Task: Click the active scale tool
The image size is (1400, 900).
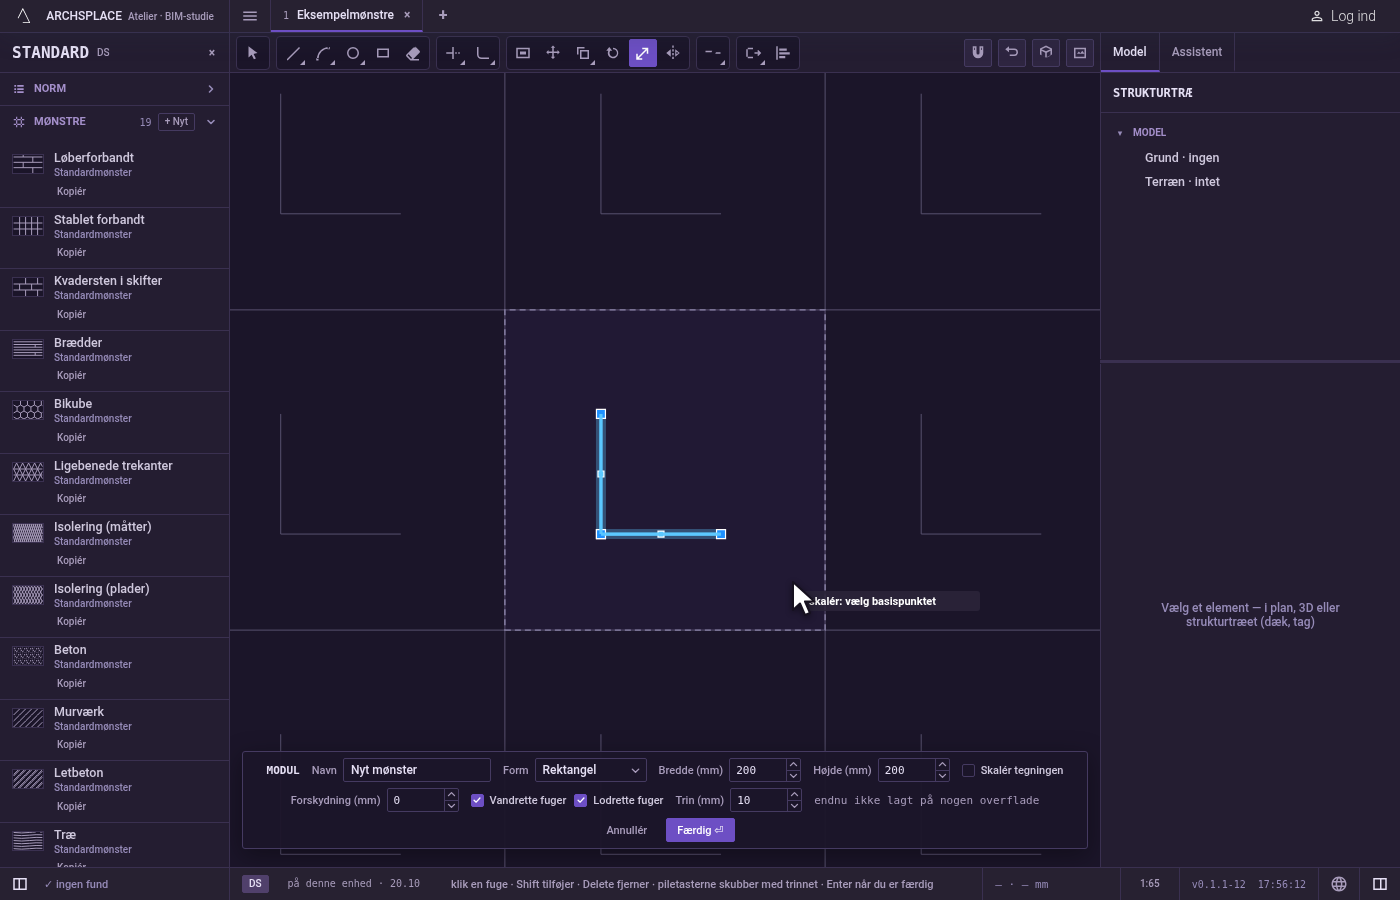Action: pos(643,53)
